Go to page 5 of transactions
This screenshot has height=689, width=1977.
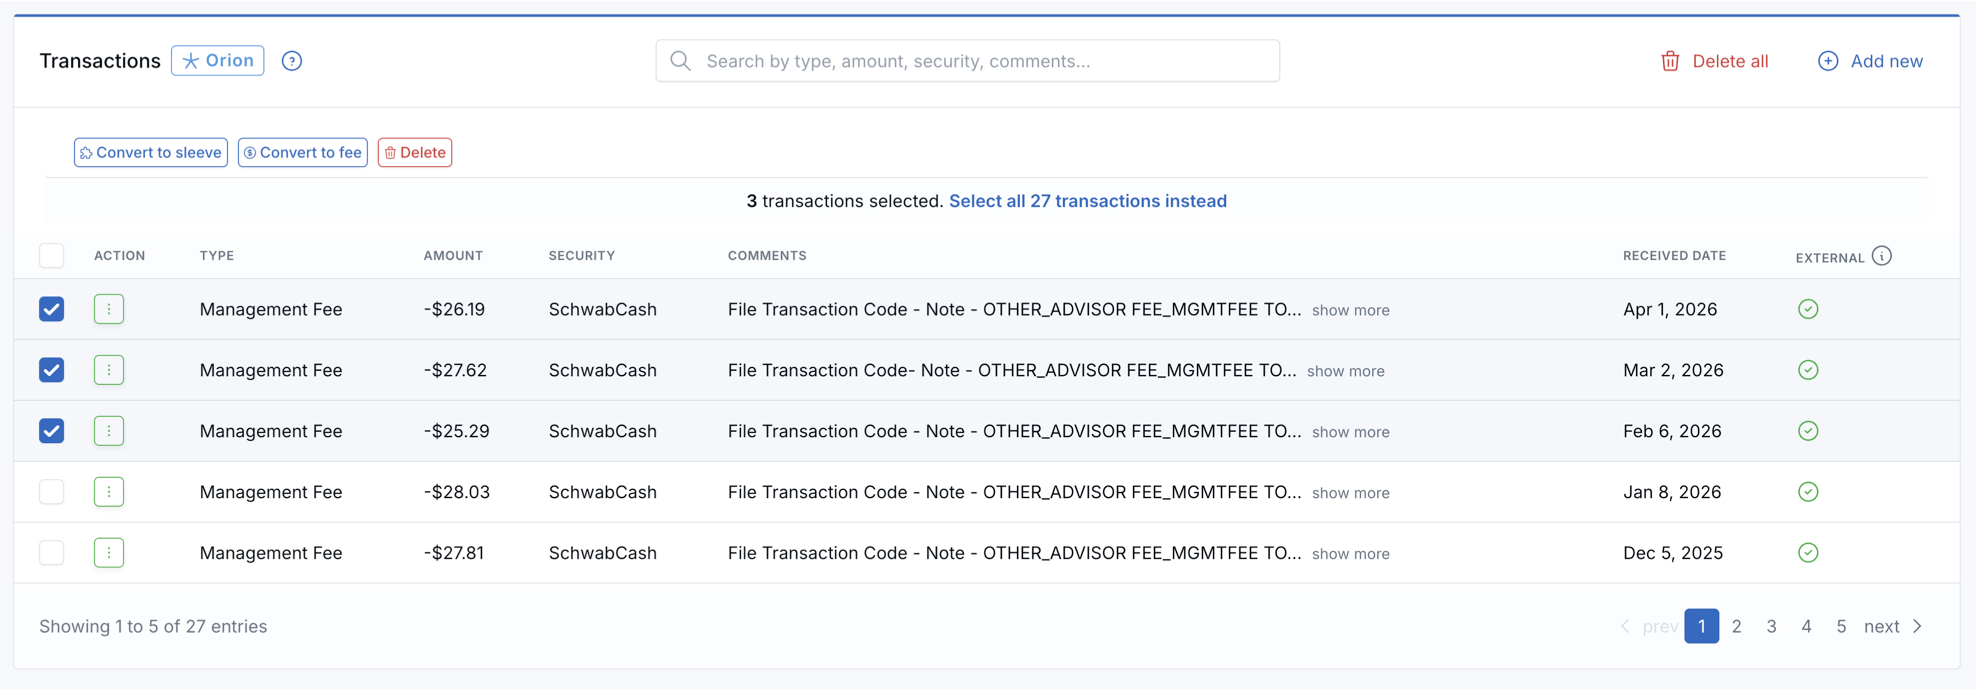tap(1841, 626)
